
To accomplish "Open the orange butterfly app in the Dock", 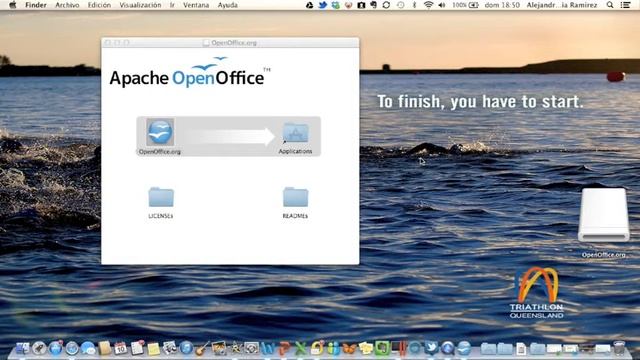I will (x=349, y=348).
